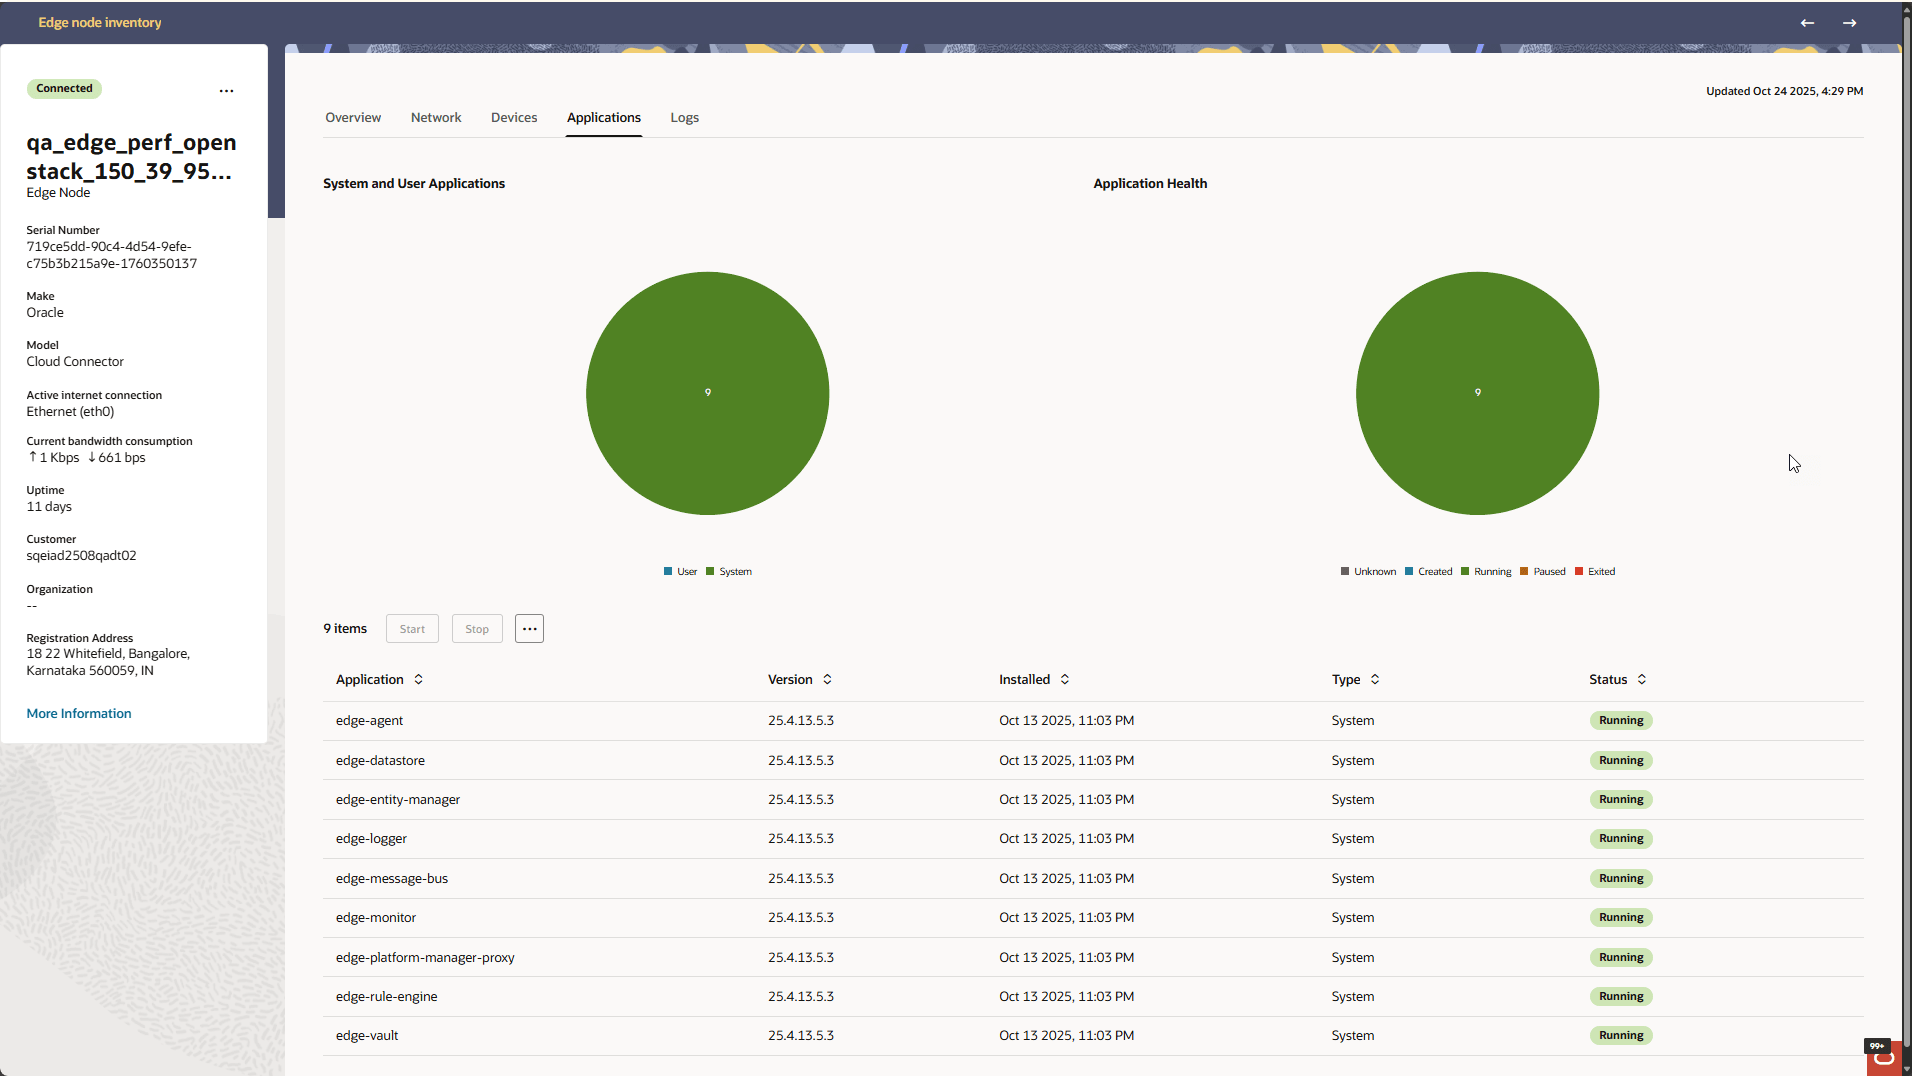
Task: Return to Edge node inventory breadcrumb
Action: click(x=99, y=22)
